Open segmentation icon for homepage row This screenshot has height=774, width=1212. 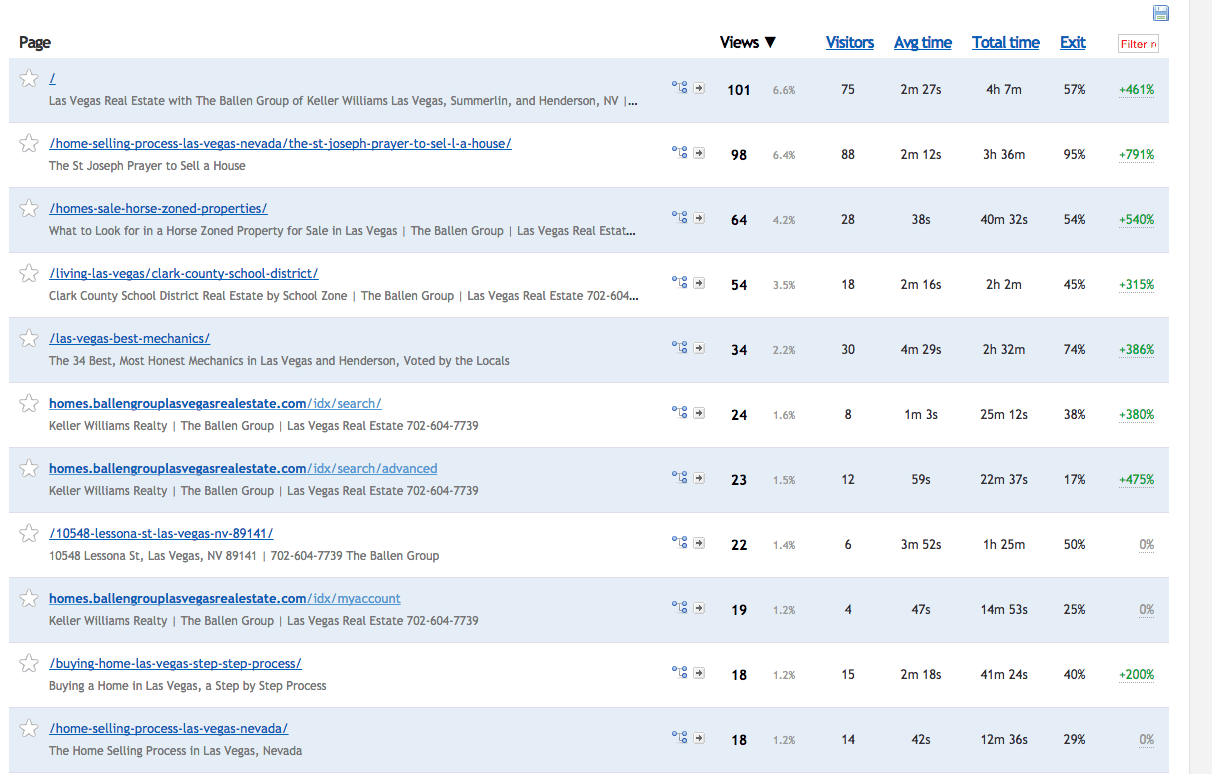(680, 88)
